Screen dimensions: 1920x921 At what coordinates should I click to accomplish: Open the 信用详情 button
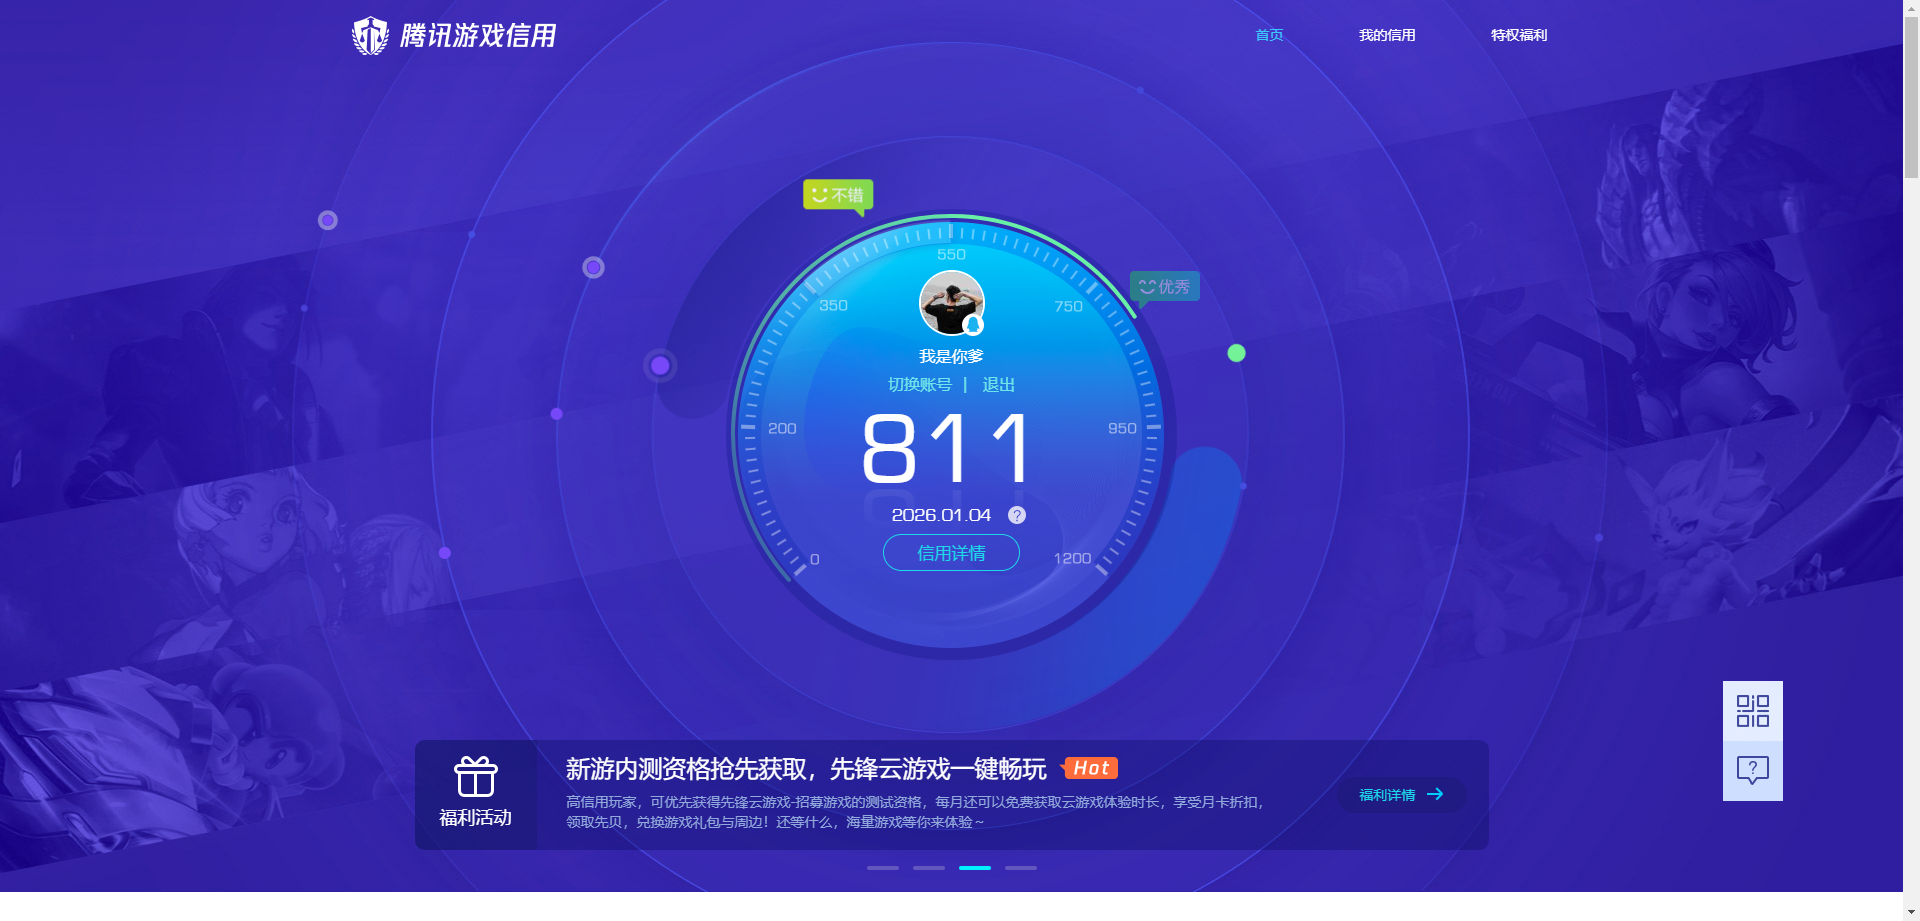[950, 552]
